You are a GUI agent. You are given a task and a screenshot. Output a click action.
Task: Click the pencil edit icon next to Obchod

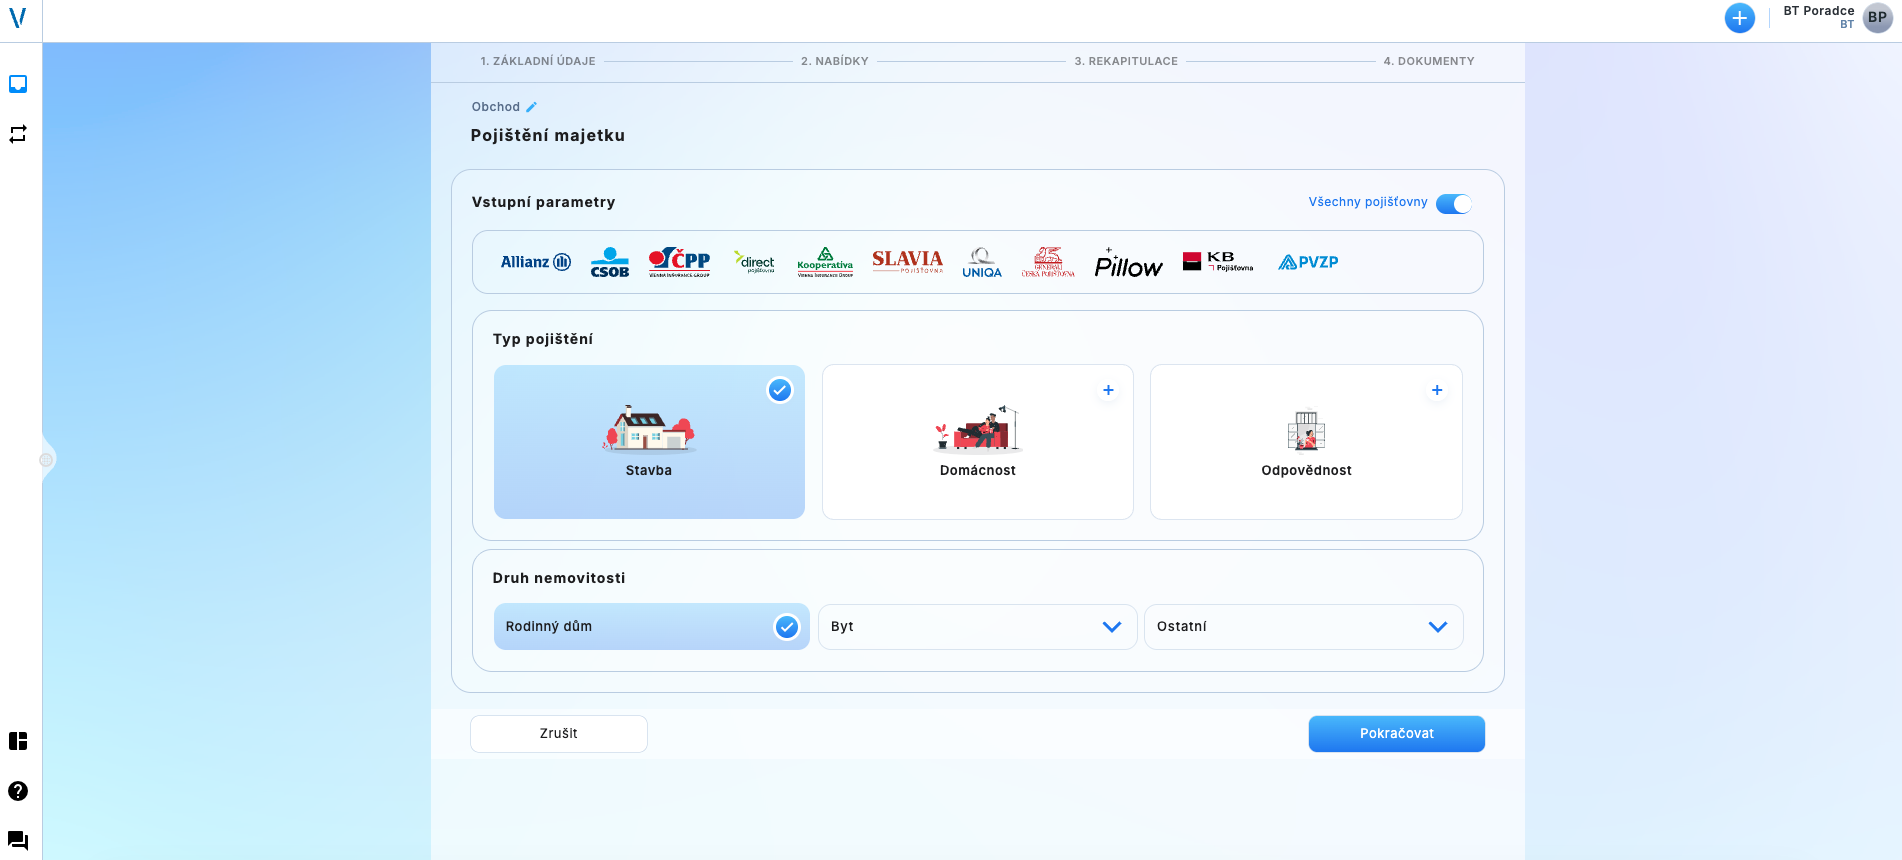coord(531,107)
